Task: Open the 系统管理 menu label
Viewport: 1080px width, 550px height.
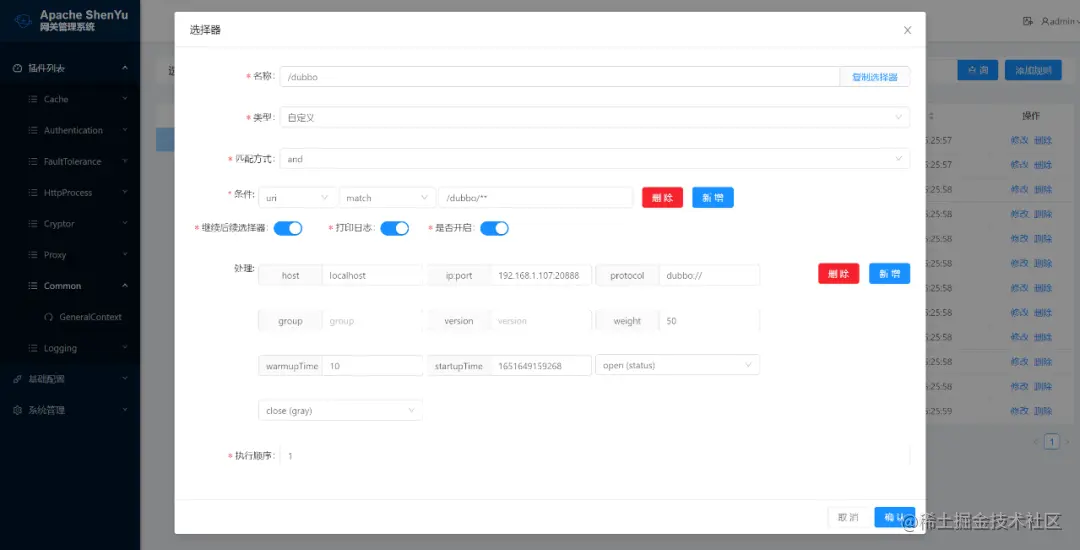Action: pyautogui.click(x=46, y=410)
